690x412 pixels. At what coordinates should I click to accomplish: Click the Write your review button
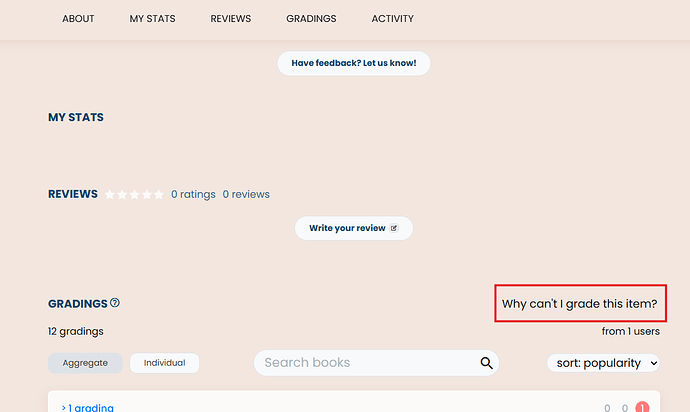tap(354, 228)
